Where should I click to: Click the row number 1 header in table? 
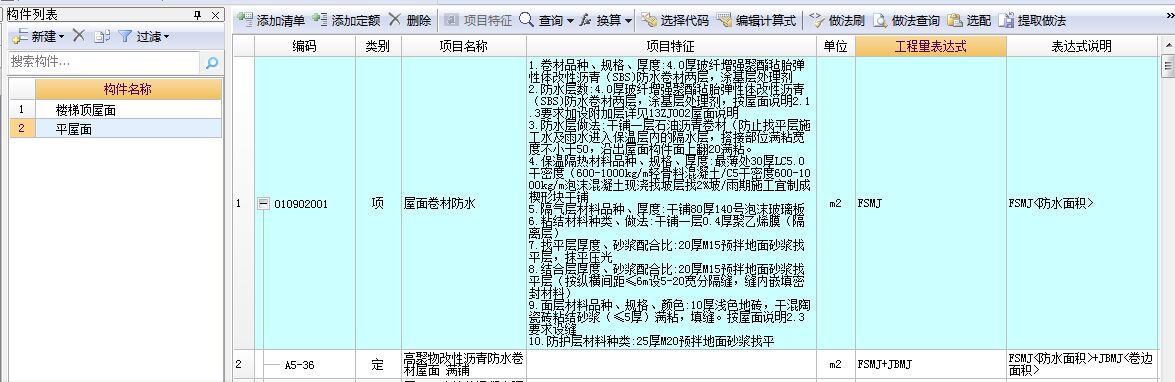(x=244, y=203)
